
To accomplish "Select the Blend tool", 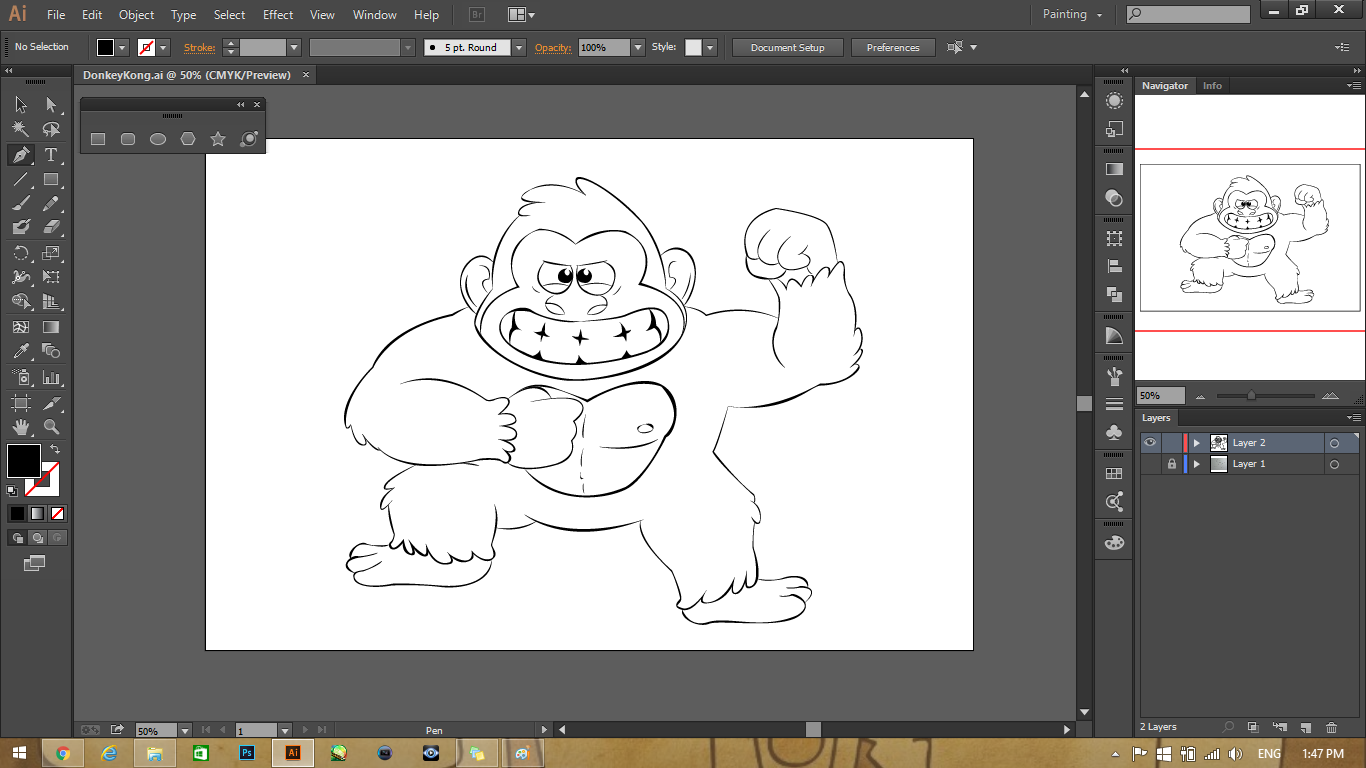I will [51, 351].
